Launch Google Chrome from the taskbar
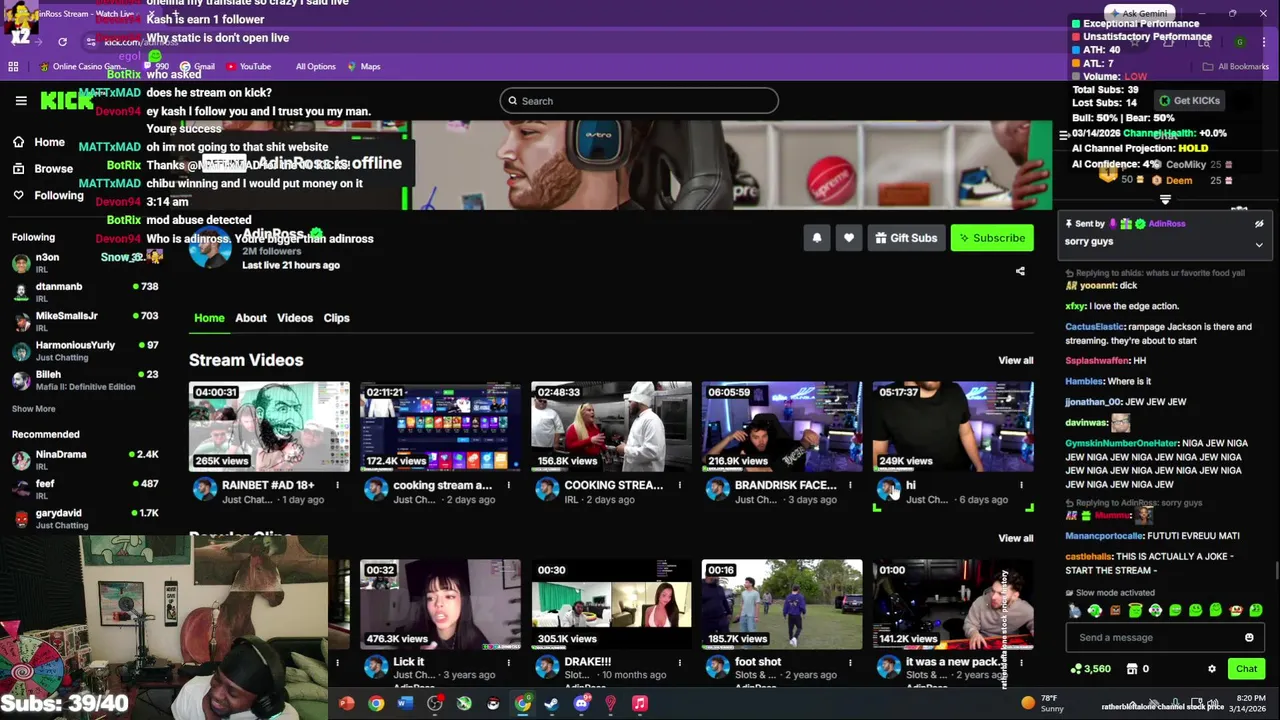 click(376, 703)
